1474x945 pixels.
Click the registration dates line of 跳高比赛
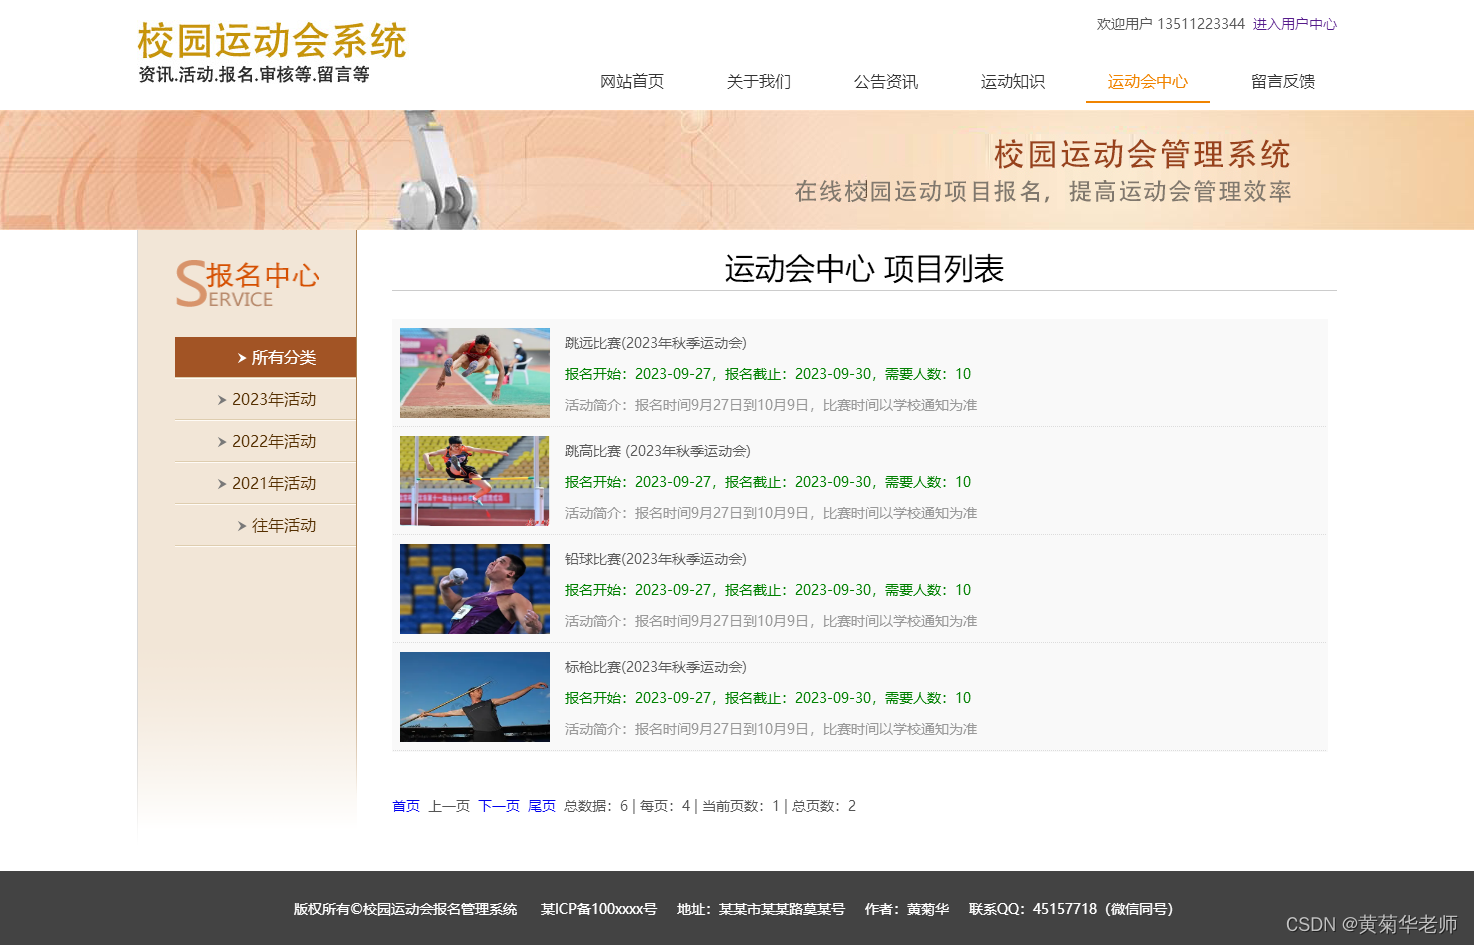pos(768,482)
